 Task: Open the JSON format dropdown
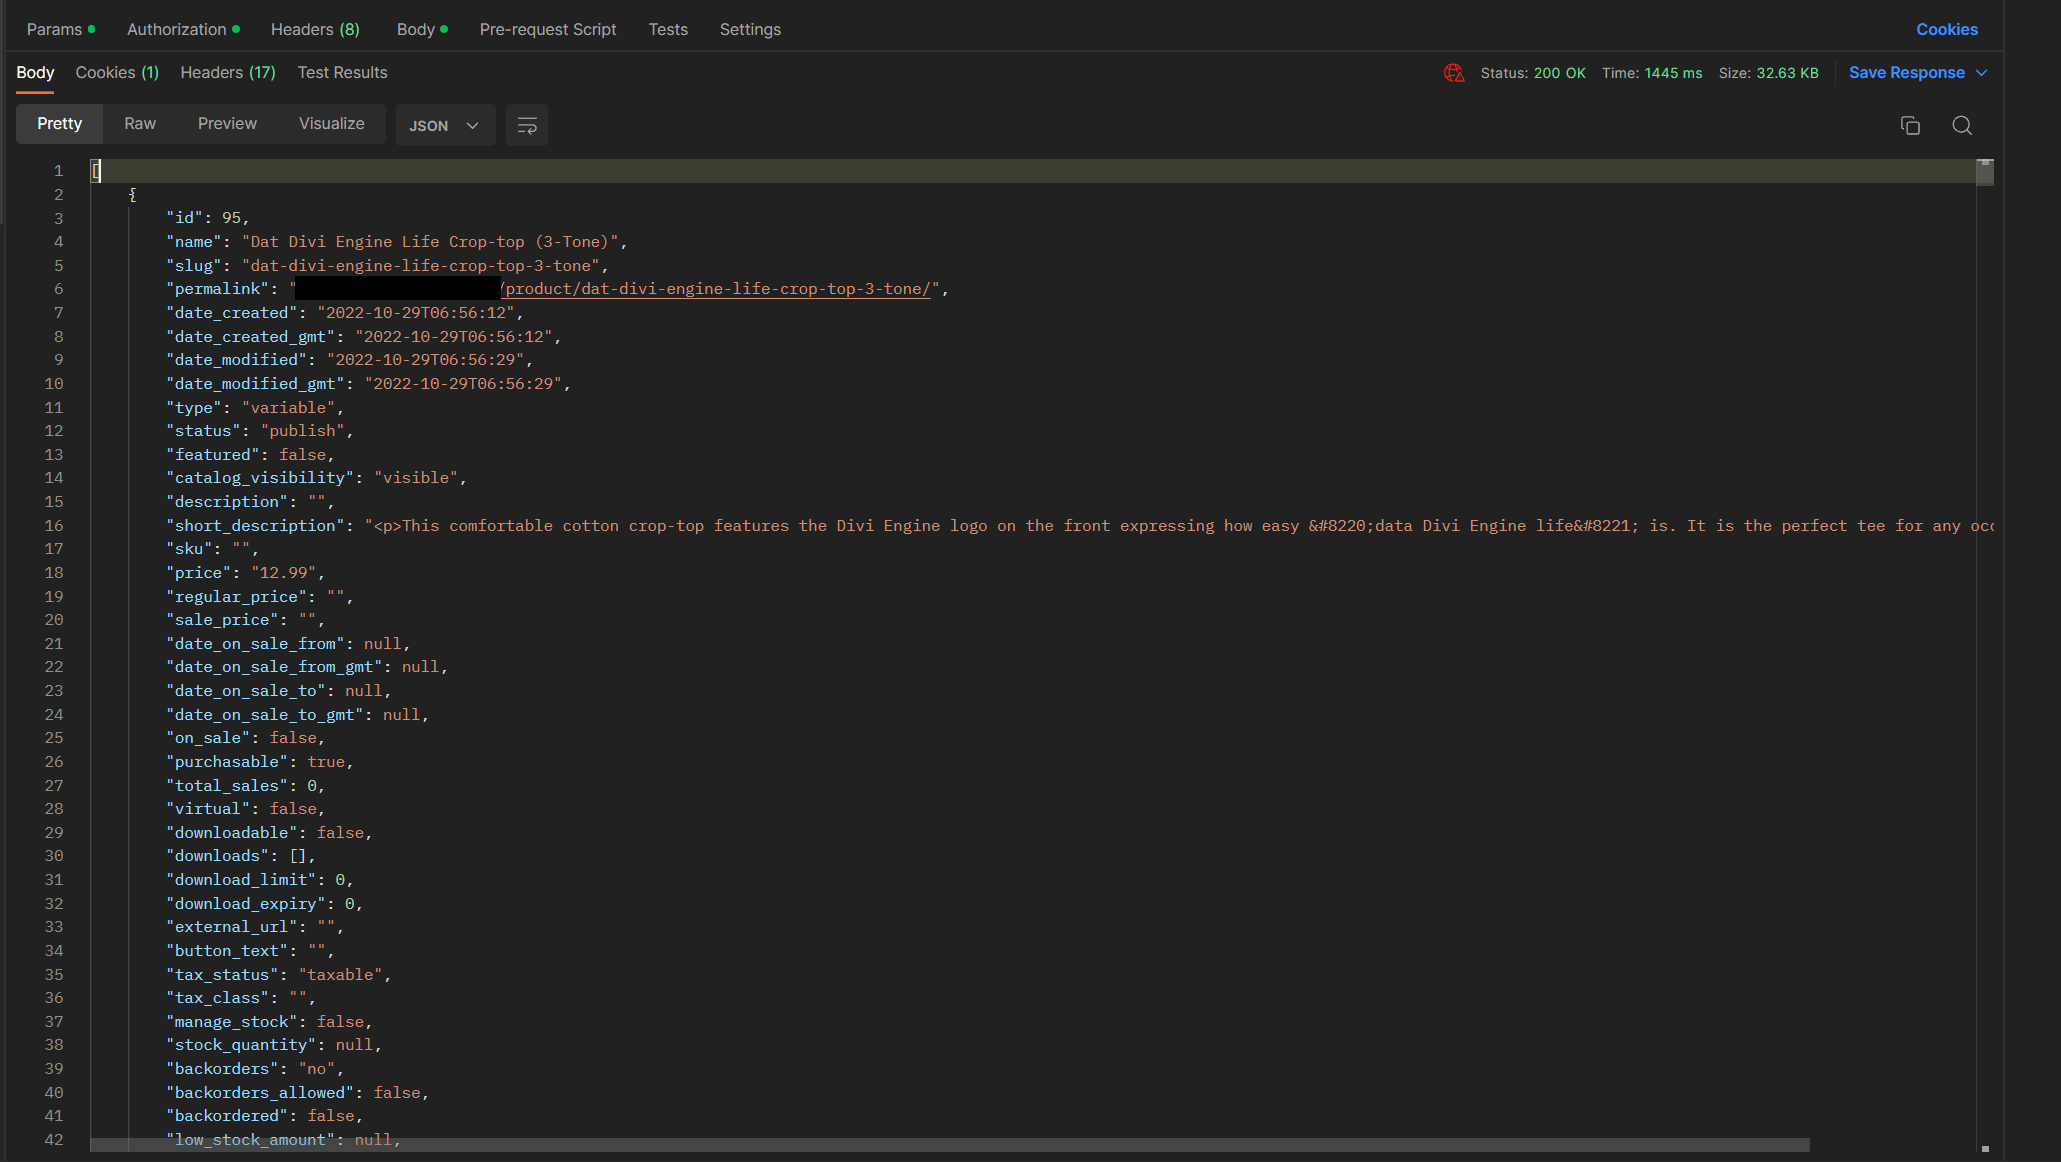pos(445,125)
